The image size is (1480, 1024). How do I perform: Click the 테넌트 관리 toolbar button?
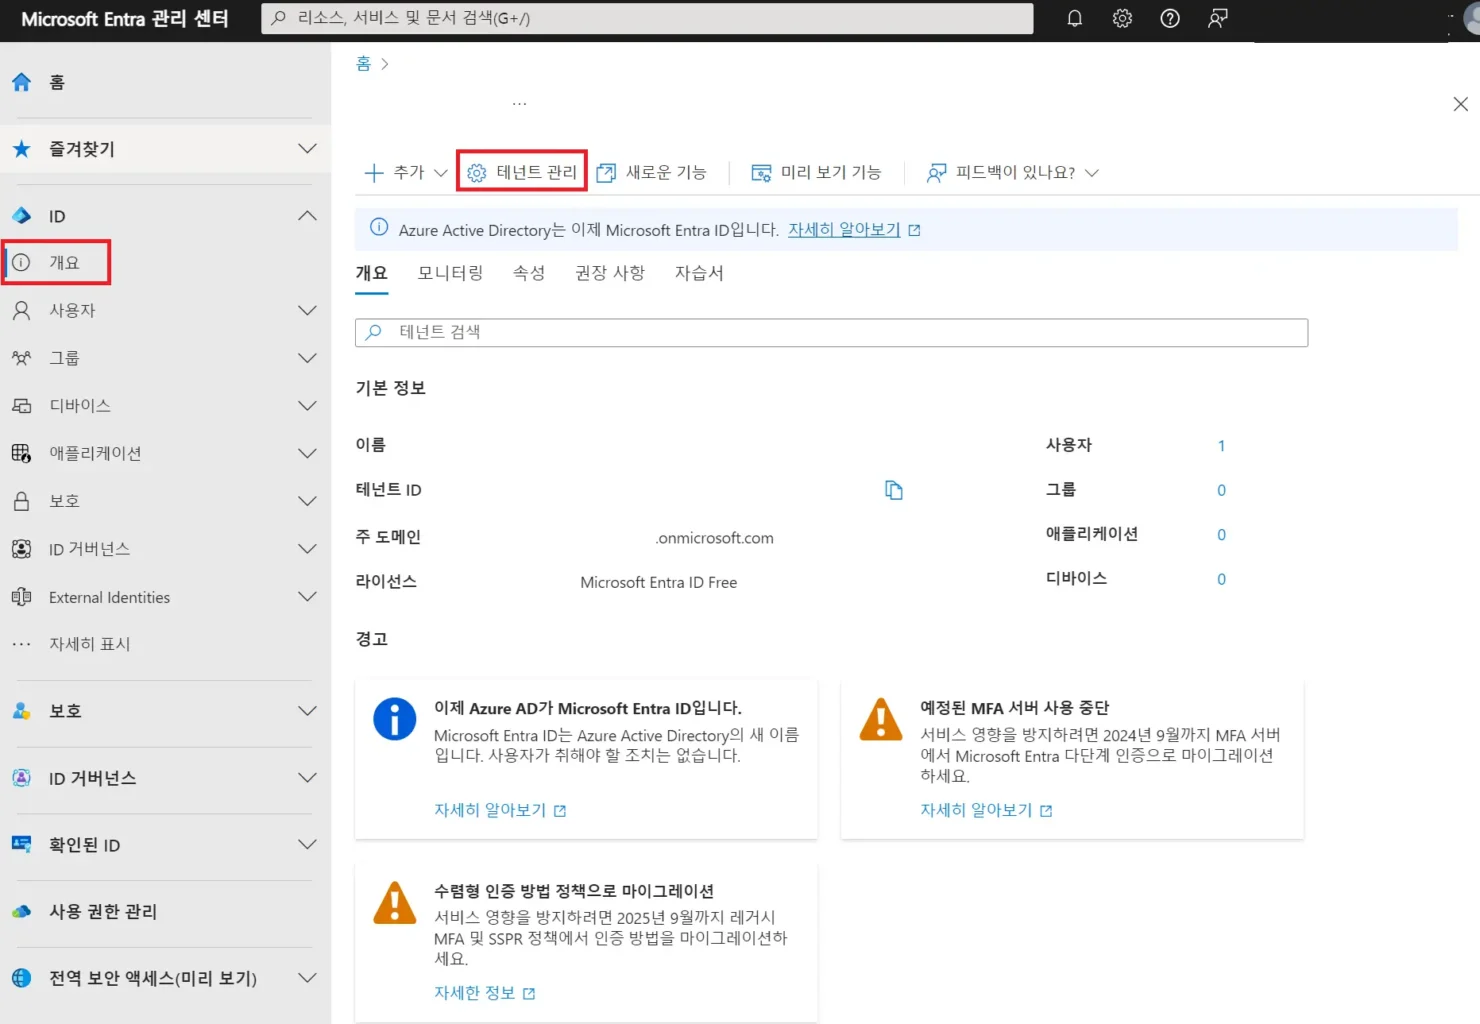[522, 172]
